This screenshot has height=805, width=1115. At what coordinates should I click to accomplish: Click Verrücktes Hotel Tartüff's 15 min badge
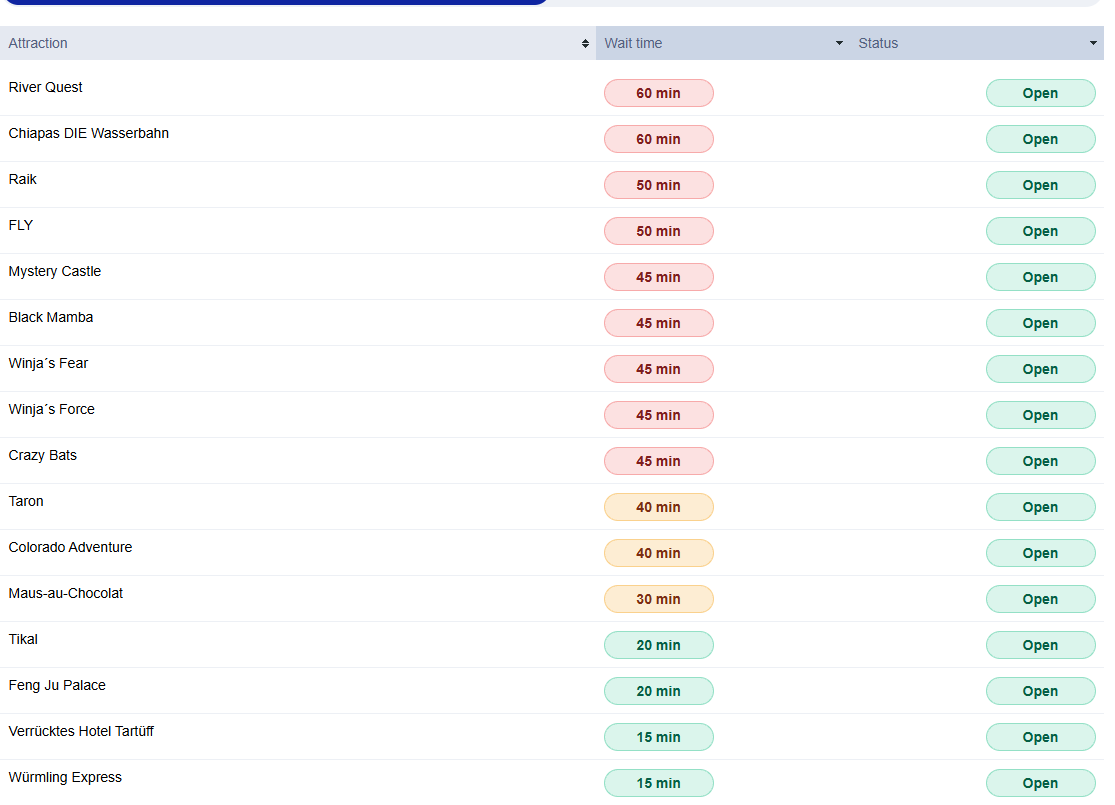pos(658,737)
